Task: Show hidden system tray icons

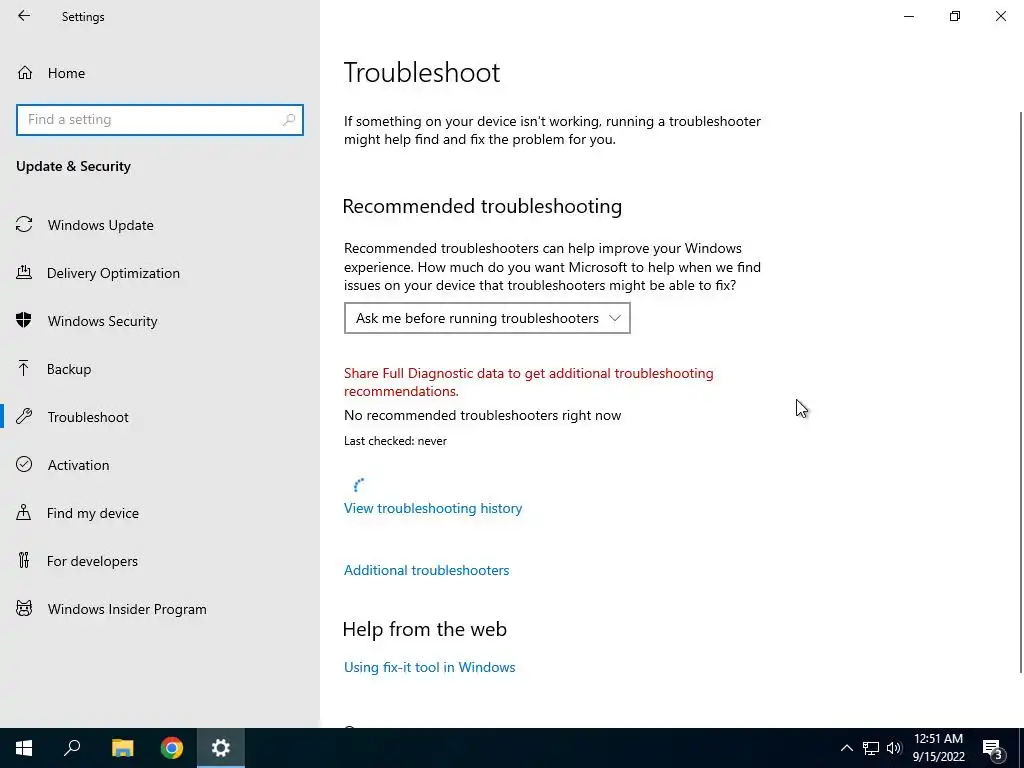Action: [x=846, y=748]
